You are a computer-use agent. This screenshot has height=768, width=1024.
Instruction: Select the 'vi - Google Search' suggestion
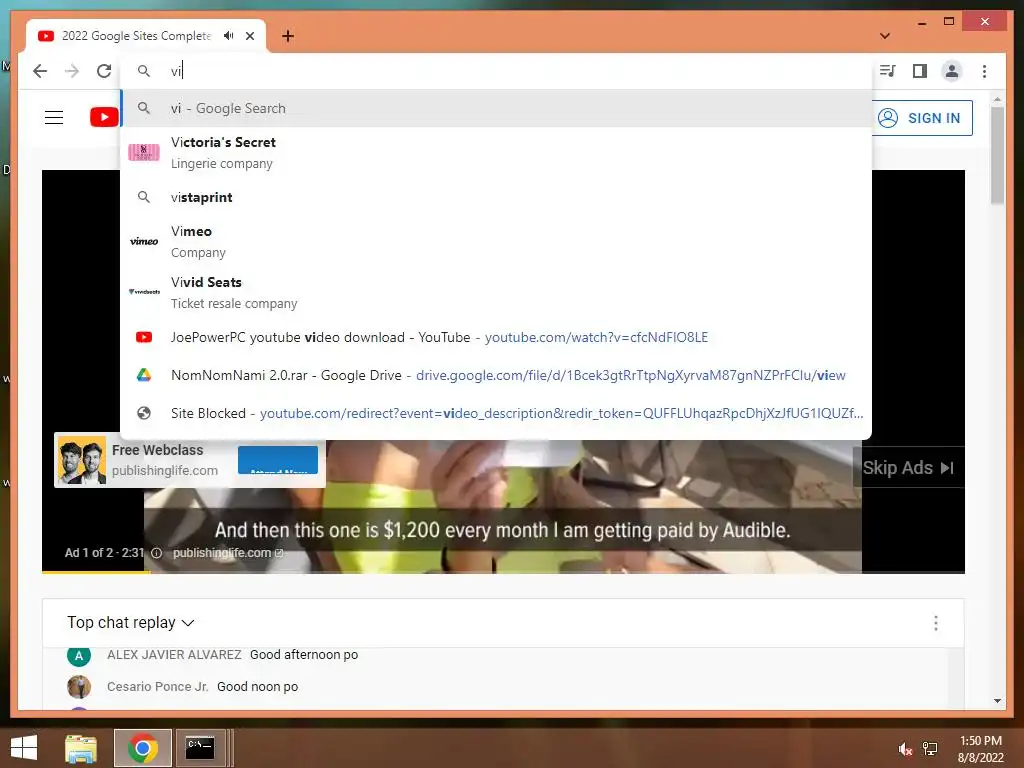[496, 108]
